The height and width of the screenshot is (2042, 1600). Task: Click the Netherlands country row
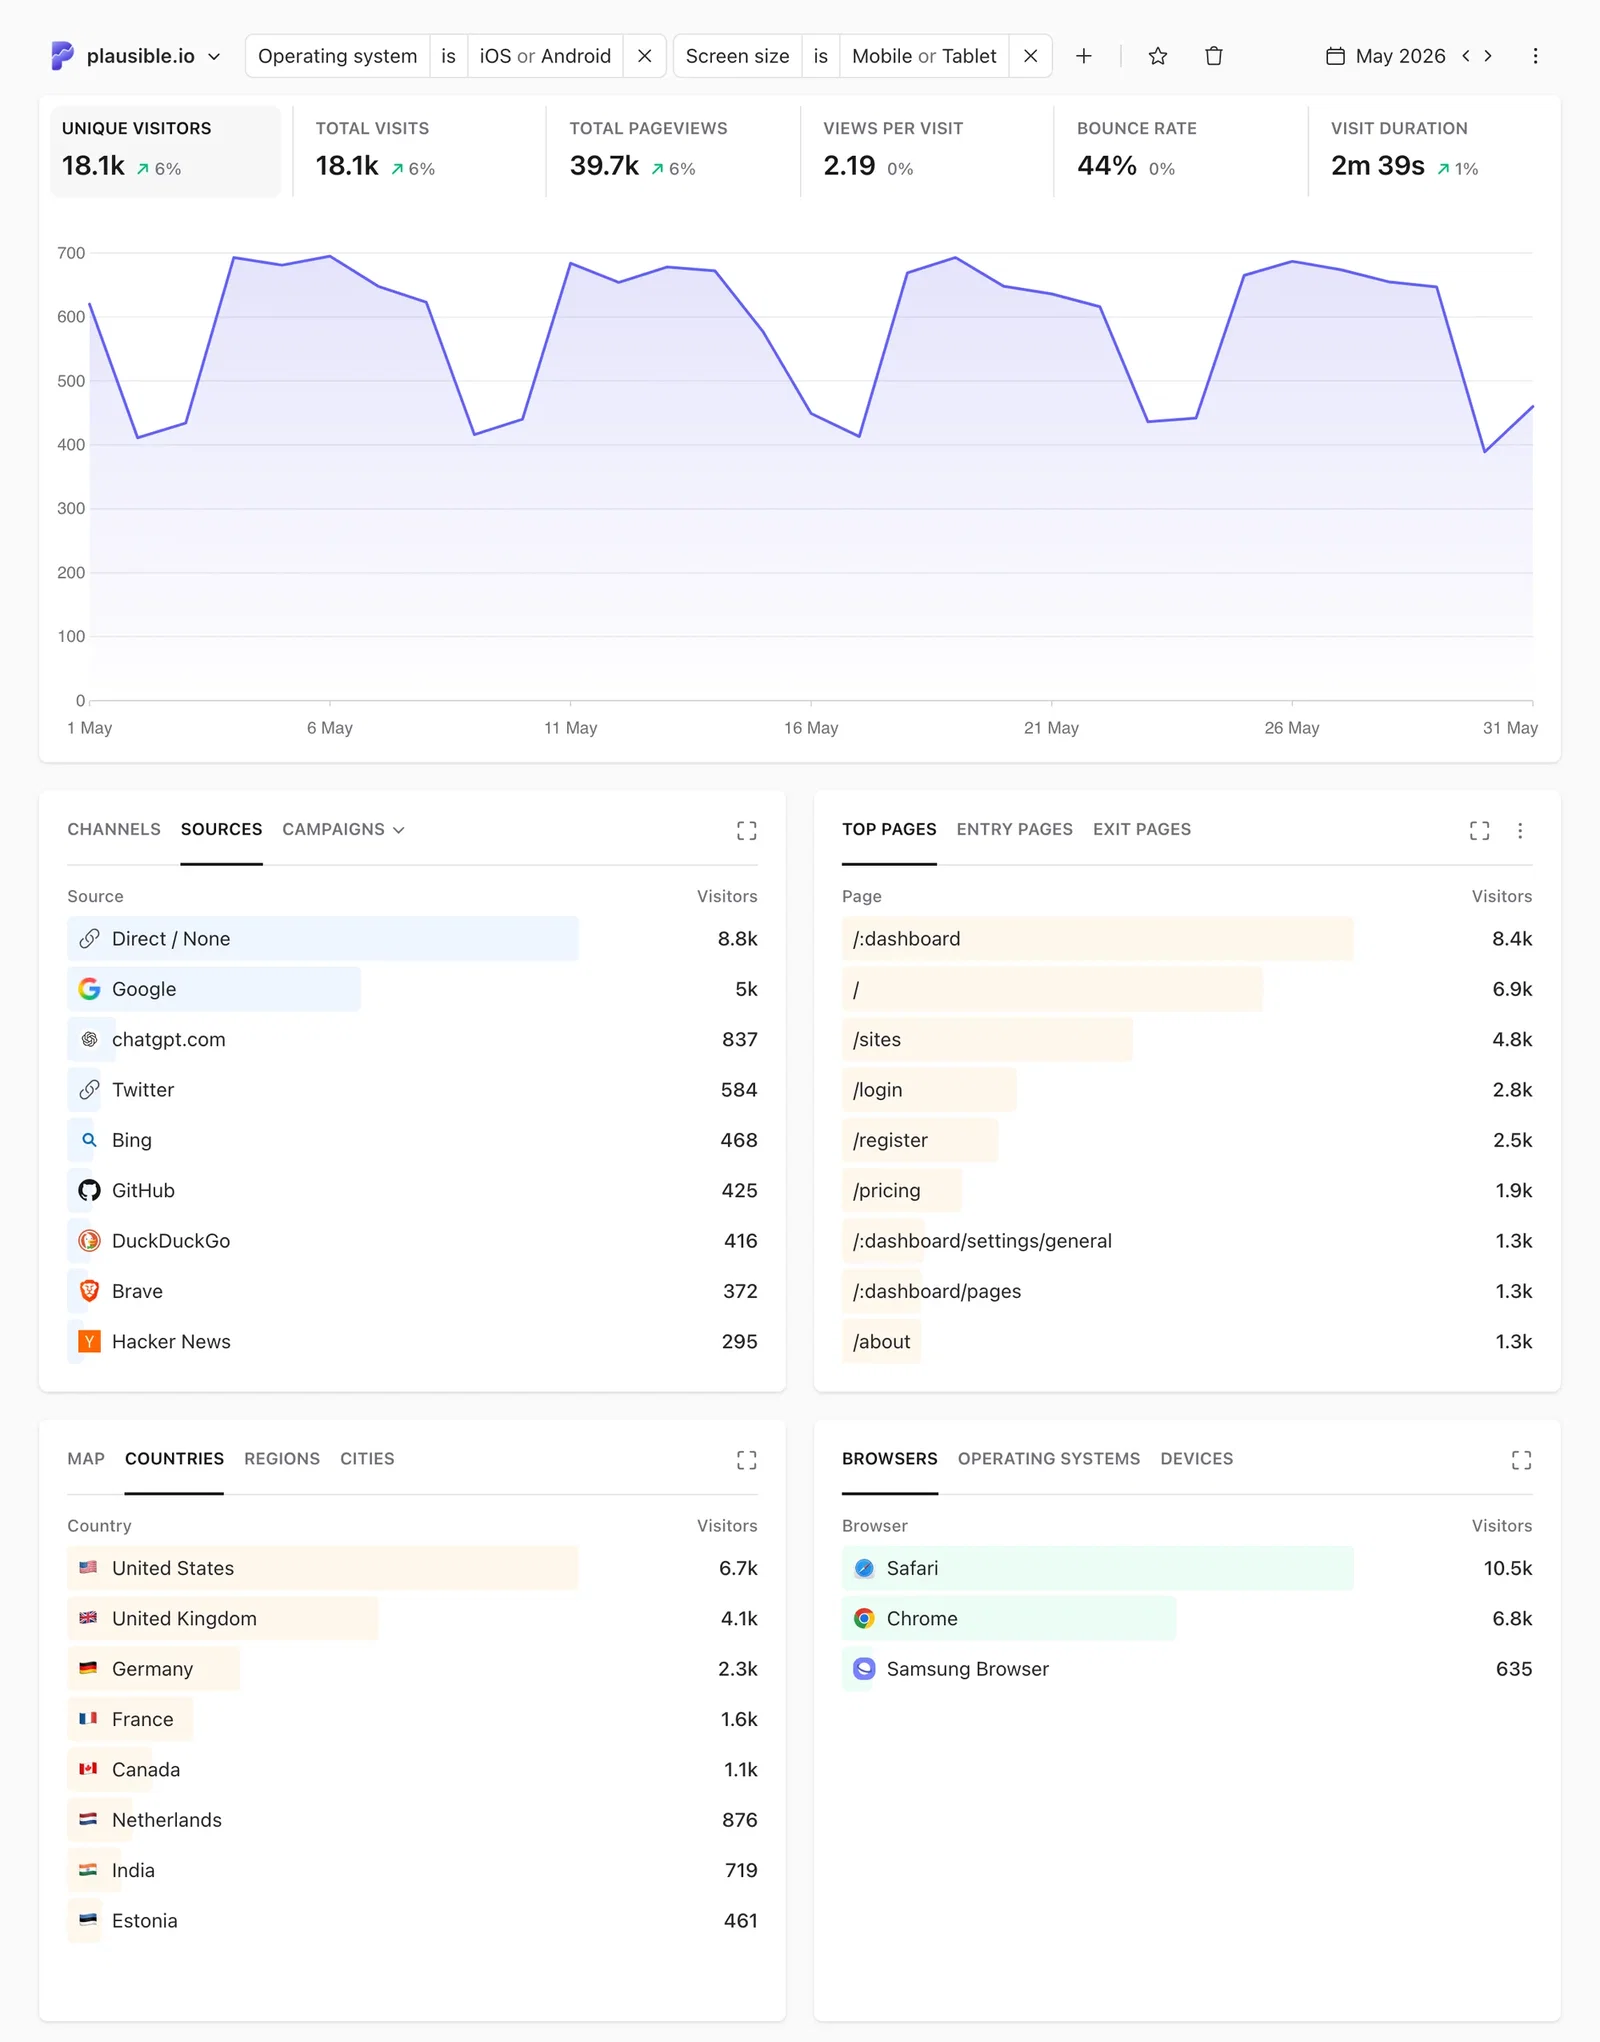[x=412, y=1820]
